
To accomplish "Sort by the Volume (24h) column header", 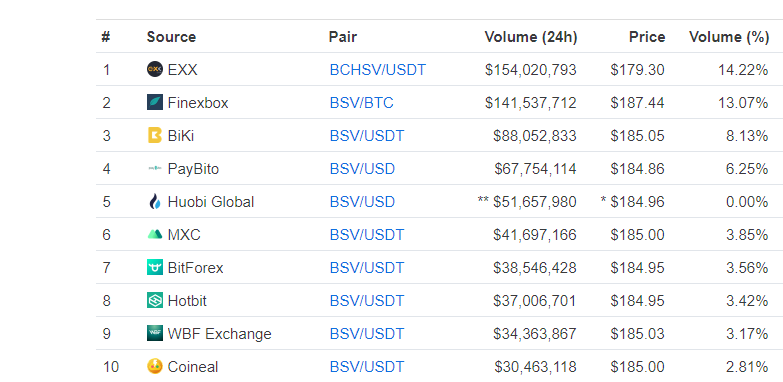I will 531,37.
